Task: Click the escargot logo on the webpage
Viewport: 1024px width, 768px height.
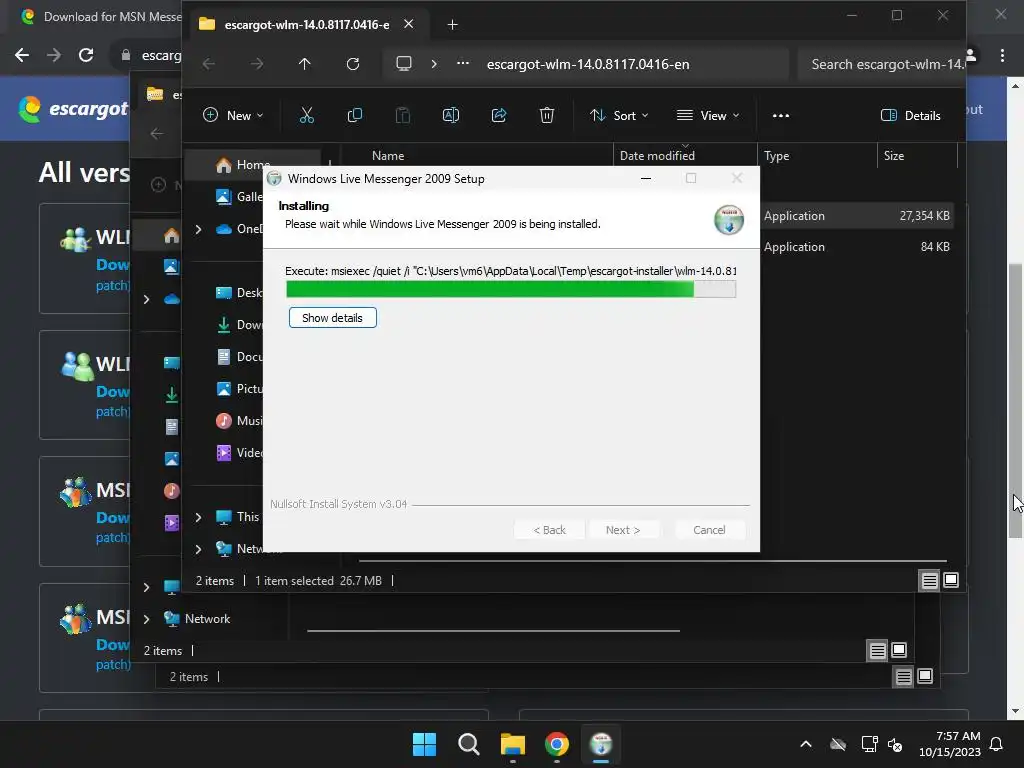Action: (74, 109)
